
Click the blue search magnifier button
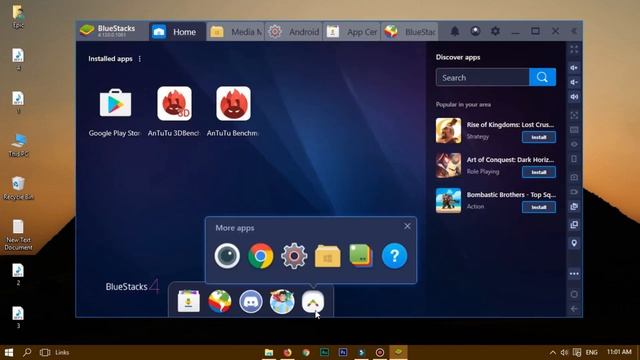(542, 77)
